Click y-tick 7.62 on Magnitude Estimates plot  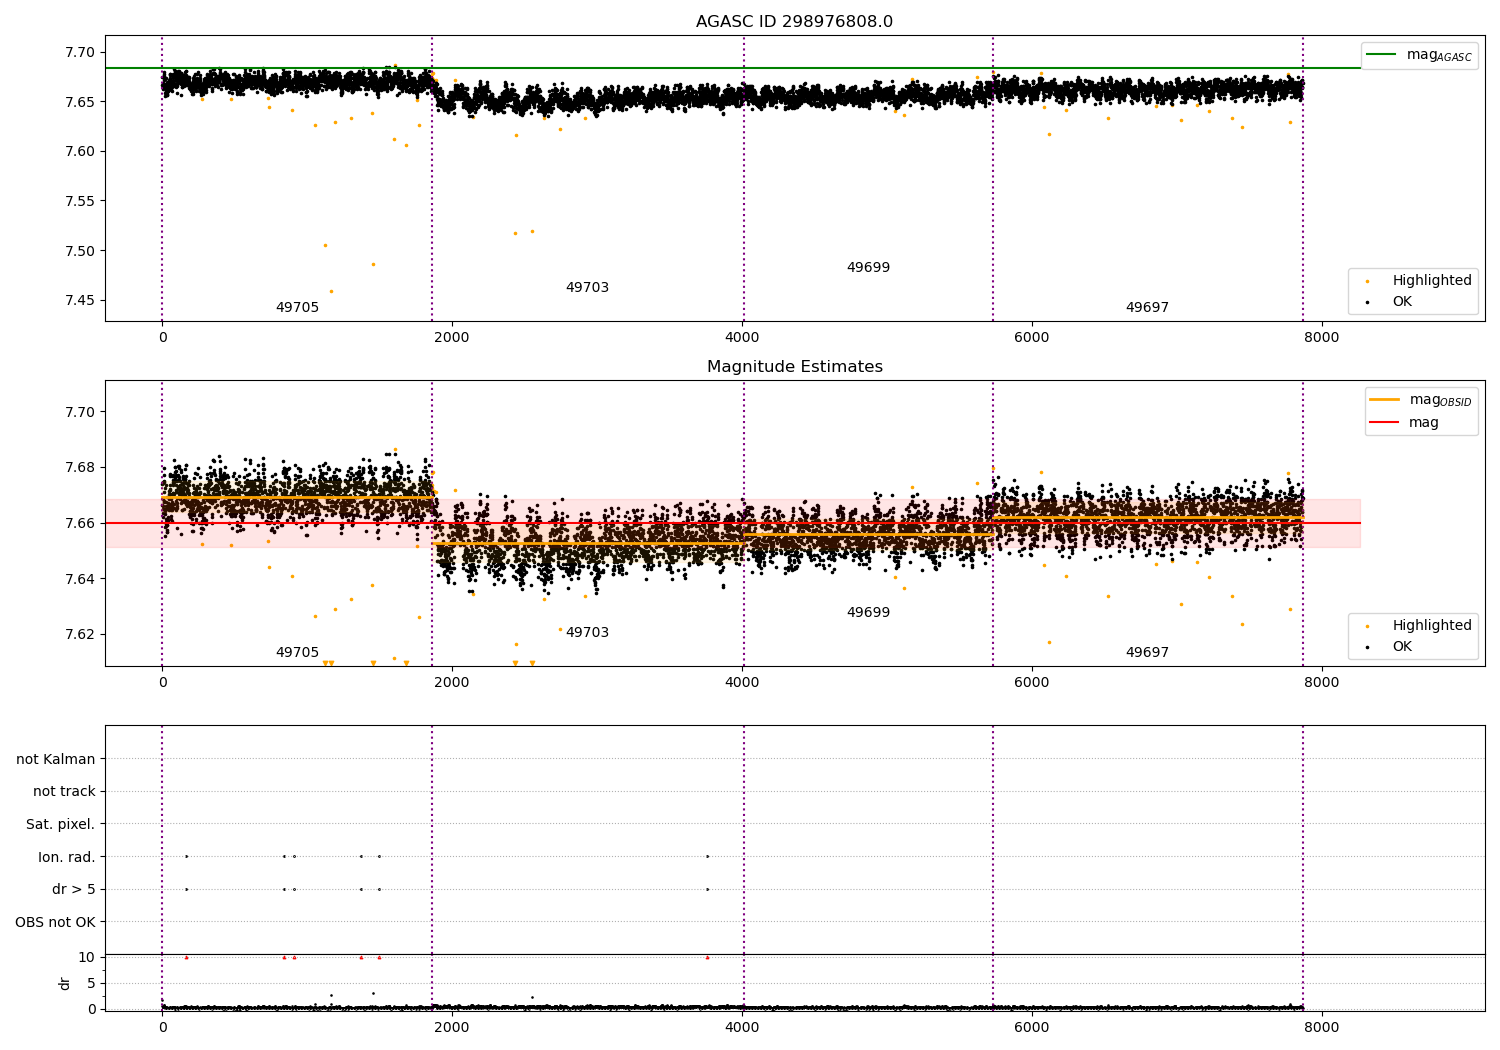click(81, 634)
